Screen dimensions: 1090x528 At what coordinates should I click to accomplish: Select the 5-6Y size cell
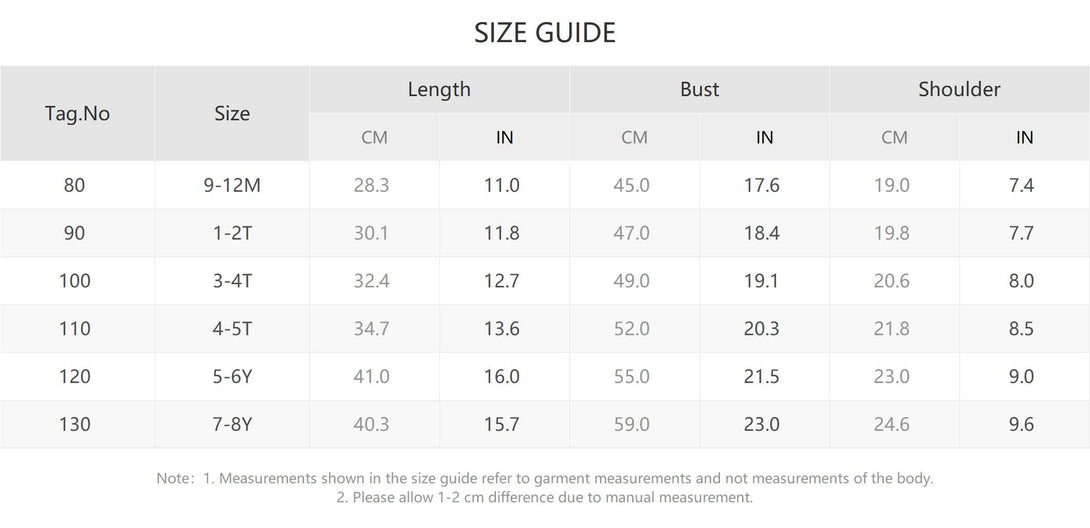coord(232,377)
